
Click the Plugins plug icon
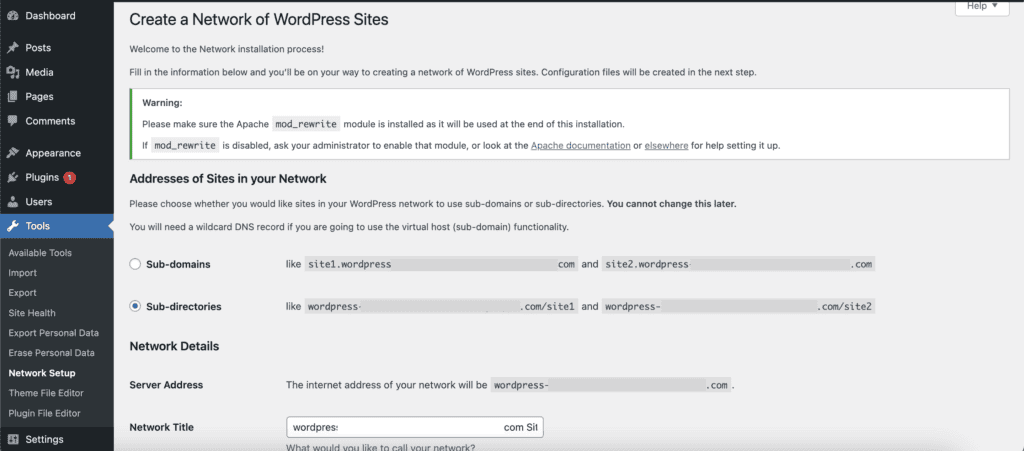[x=12, y=178]
